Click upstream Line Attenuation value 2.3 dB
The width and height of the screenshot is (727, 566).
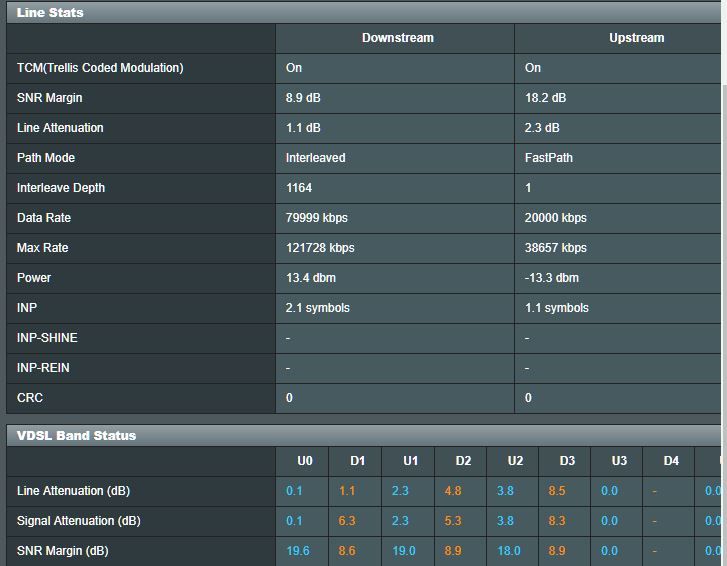pos(542,128)
